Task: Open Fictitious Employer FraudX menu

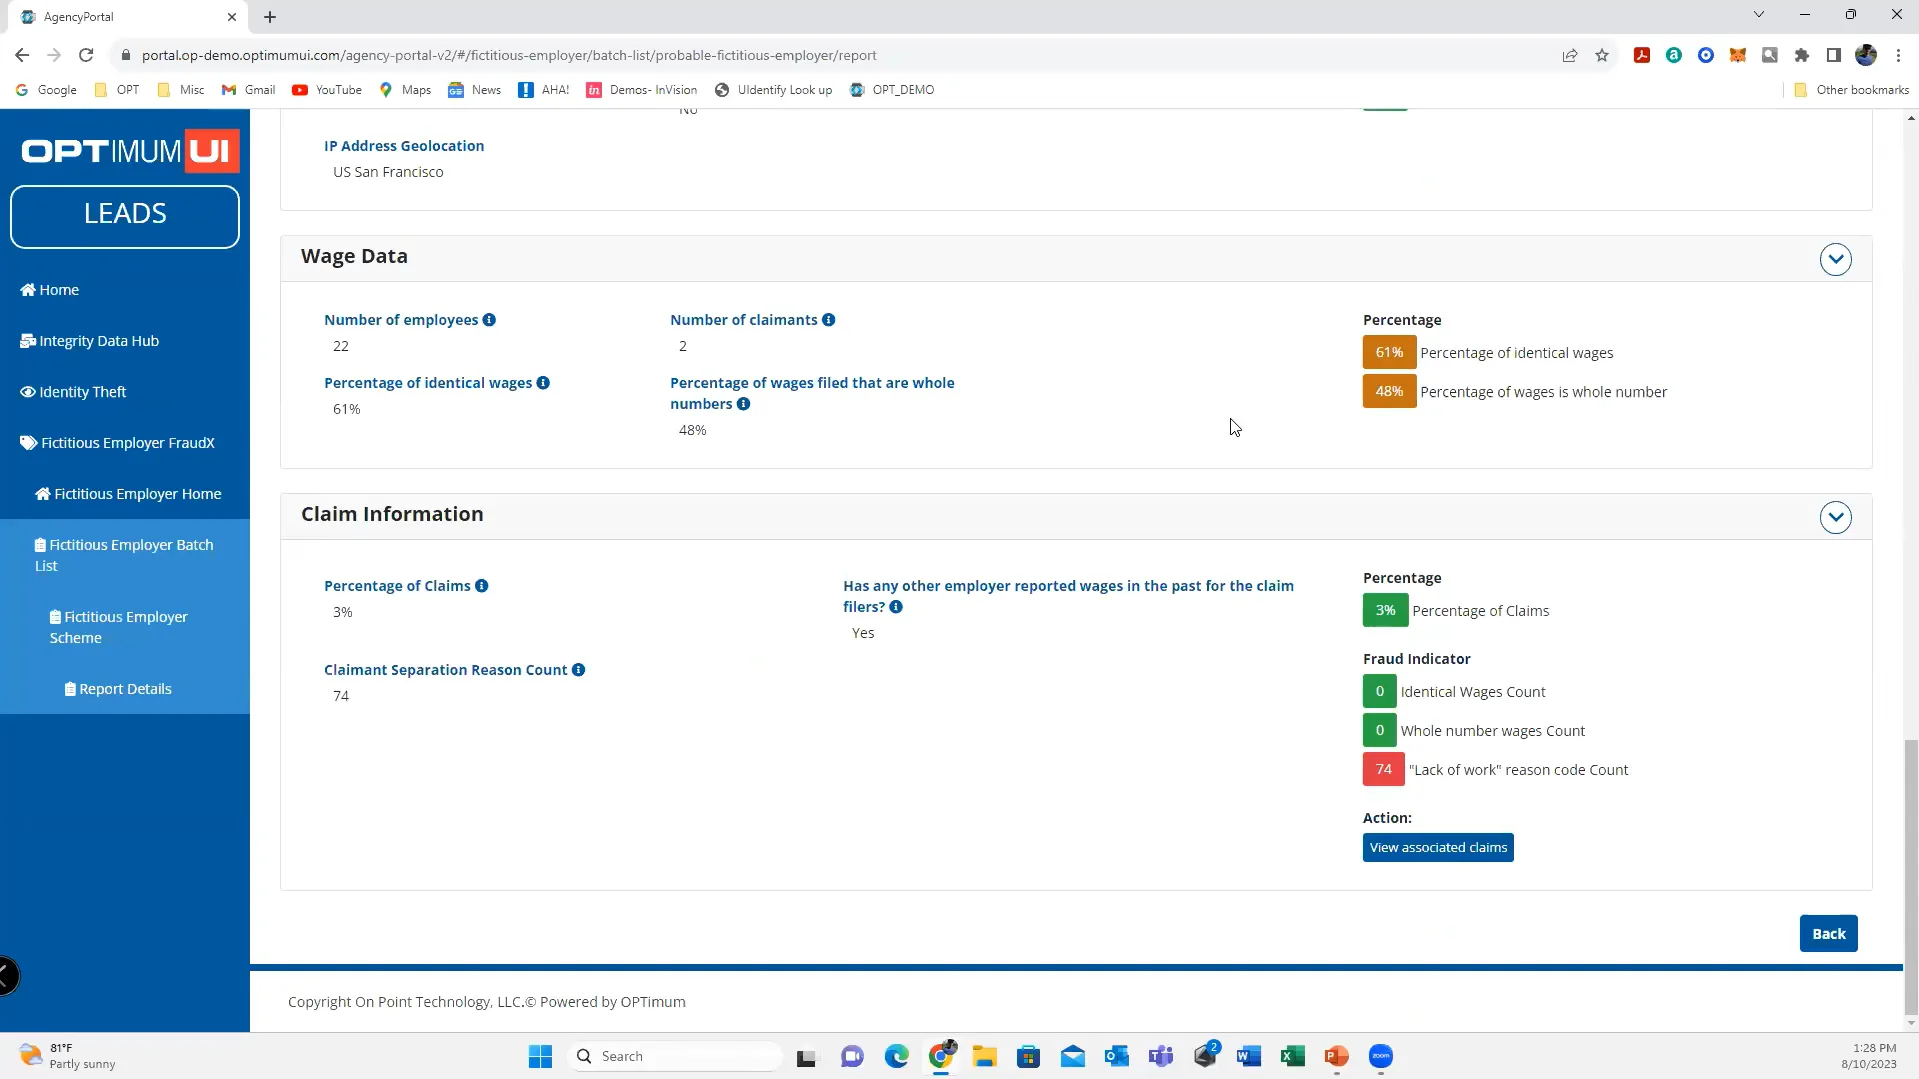Action: click(x=118, y=443)
